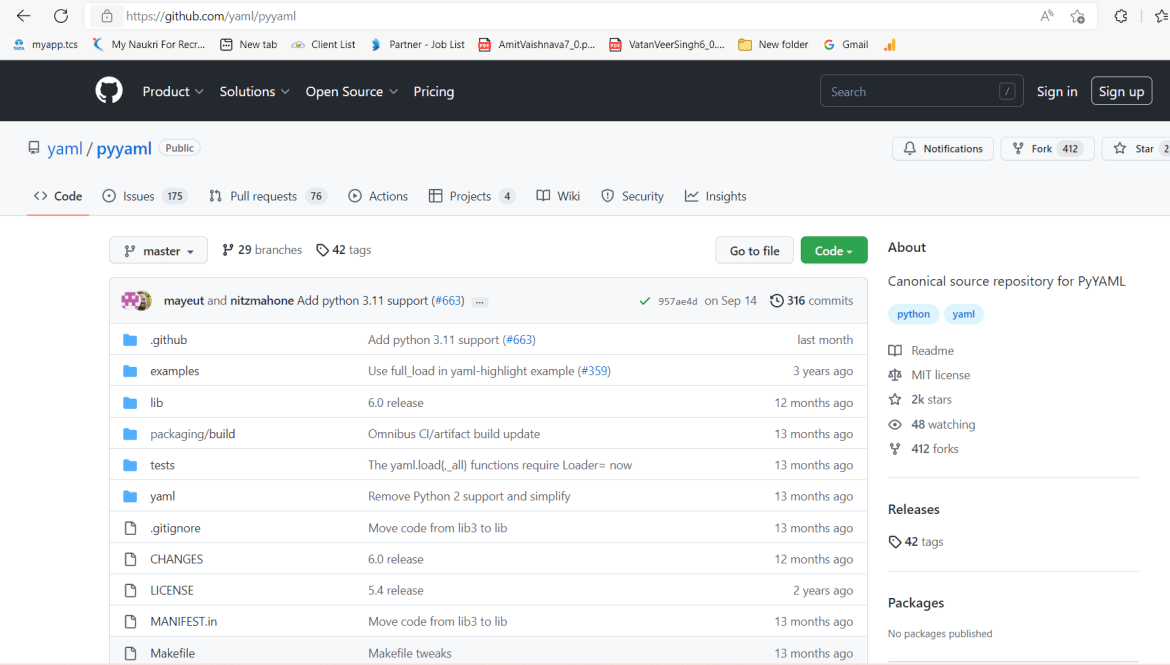Viewport: 1170px width, 665px height.
Task: Open the Releases section heading
Action: [913, 509]
